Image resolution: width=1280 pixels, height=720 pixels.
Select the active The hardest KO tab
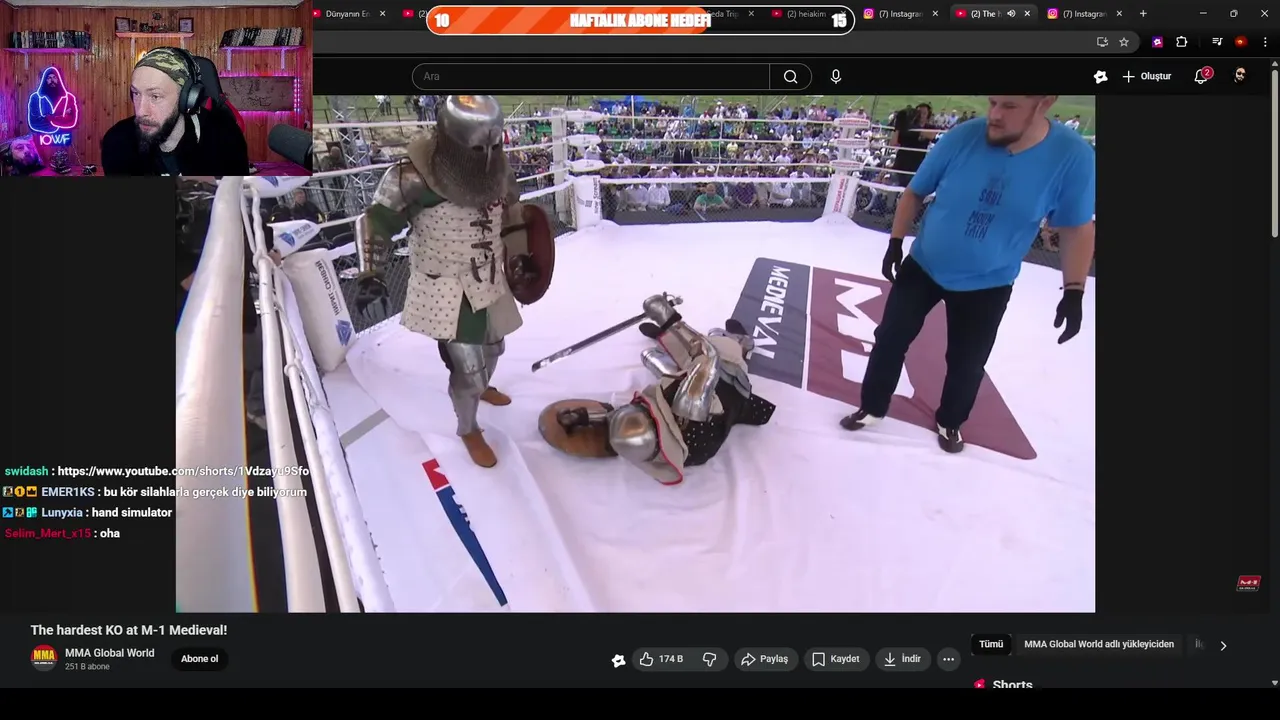(985, 14)
